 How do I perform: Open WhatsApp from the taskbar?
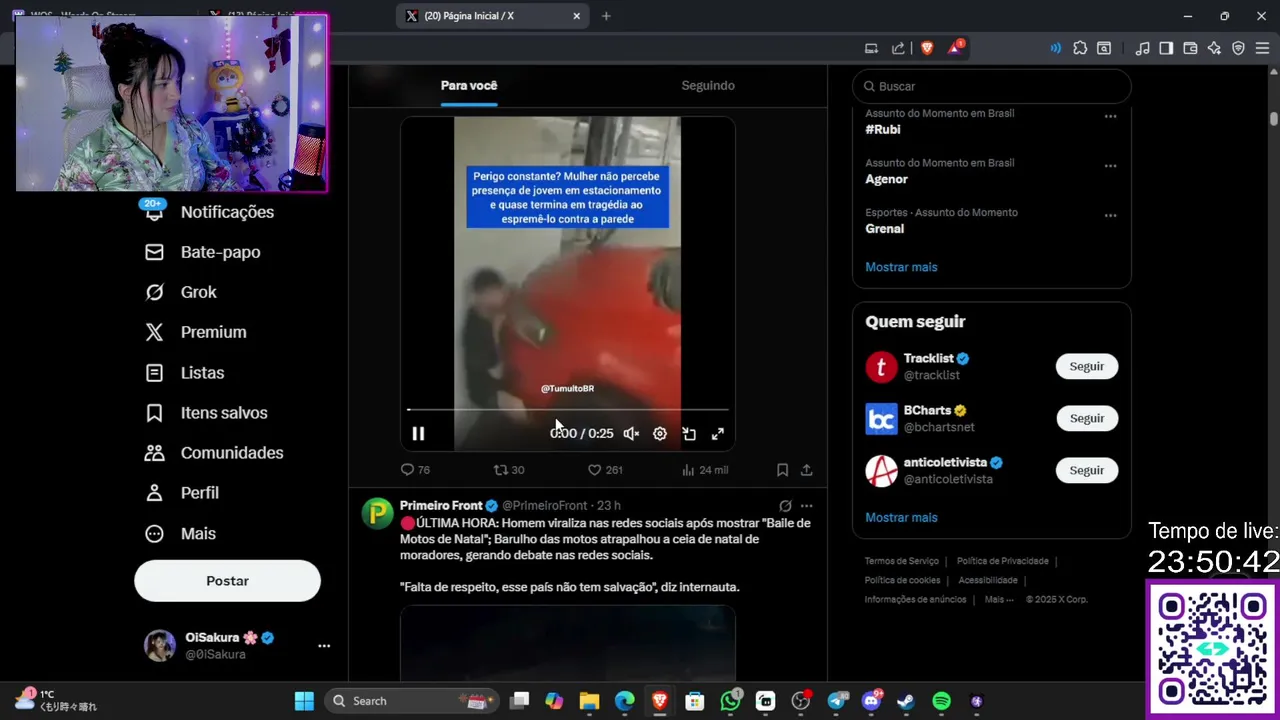[731, 701]
